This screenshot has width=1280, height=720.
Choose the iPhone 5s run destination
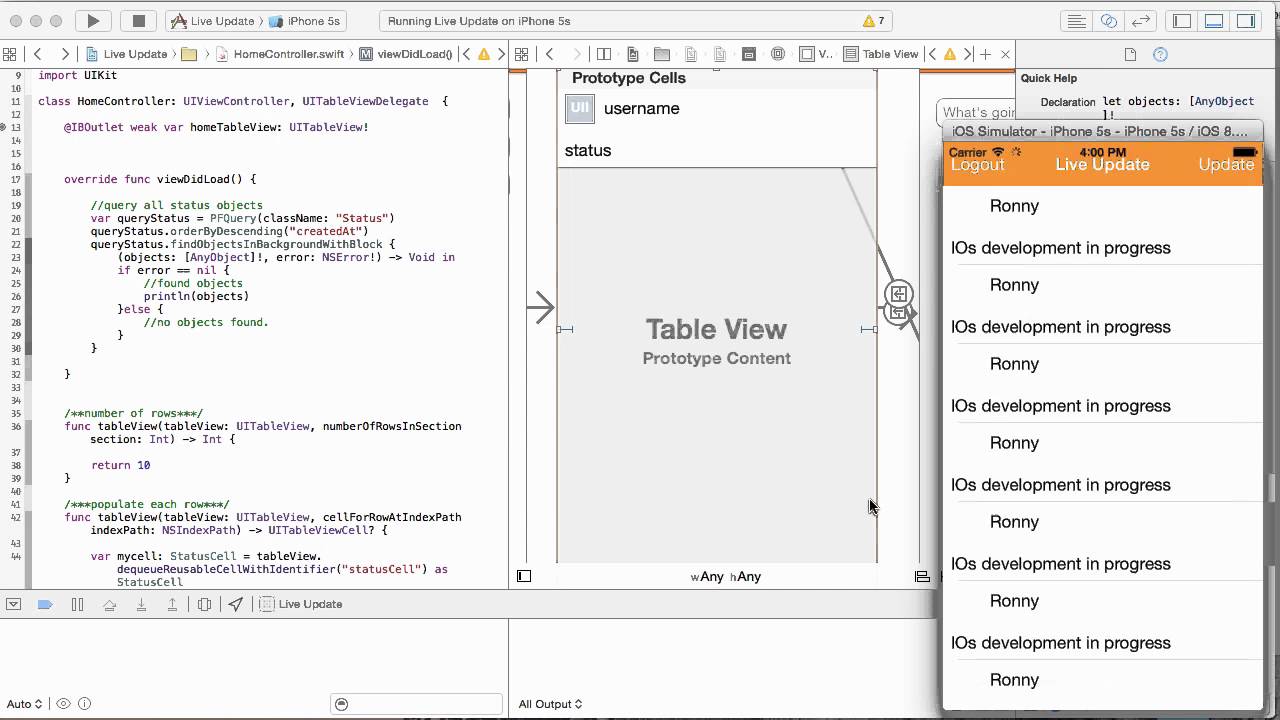(x=306, y=21)
